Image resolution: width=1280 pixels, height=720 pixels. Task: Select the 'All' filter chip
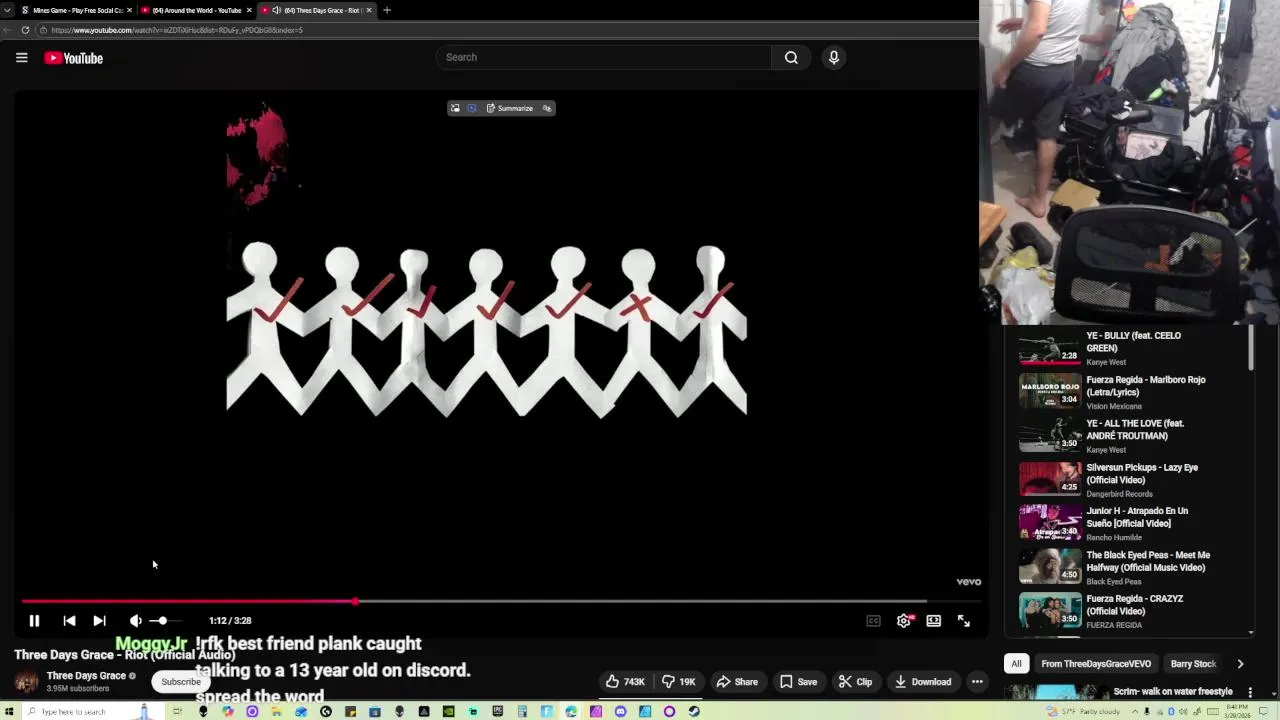tap(1016, 664)
